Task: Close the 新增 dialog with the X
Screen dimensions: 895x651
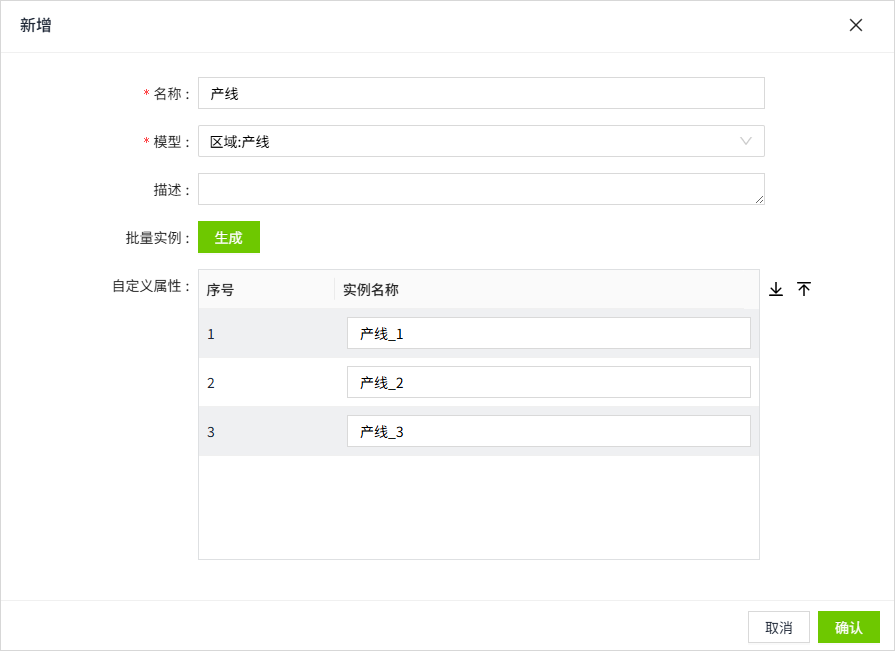Action: click(x=856, y=25)
